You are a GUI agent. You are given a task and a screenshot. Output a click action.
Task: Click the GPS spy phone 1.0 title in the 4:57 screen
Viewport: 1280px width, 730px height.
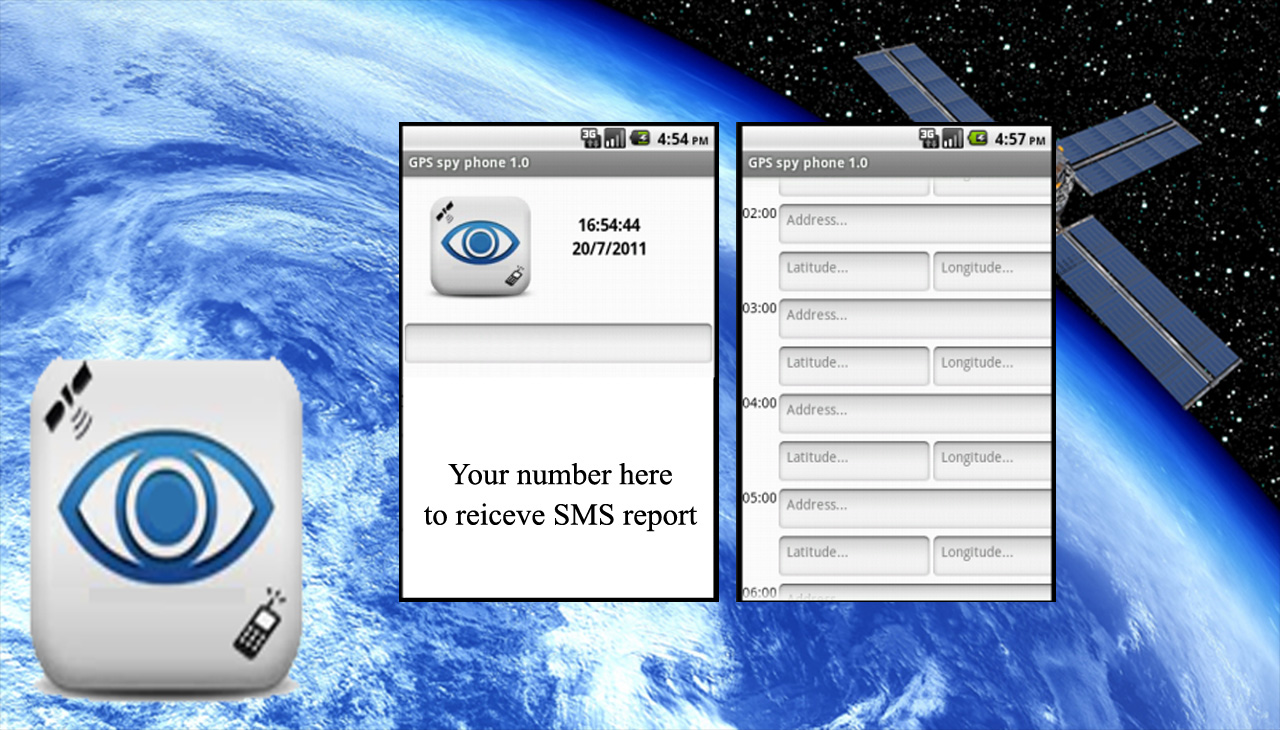pos(808,163)
